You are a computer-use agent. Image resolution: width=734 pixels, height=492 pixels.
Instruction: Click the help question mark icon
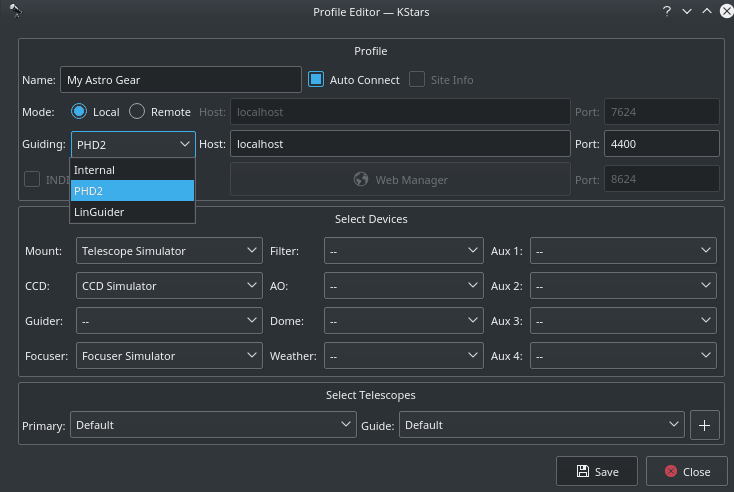pos(666,11)
